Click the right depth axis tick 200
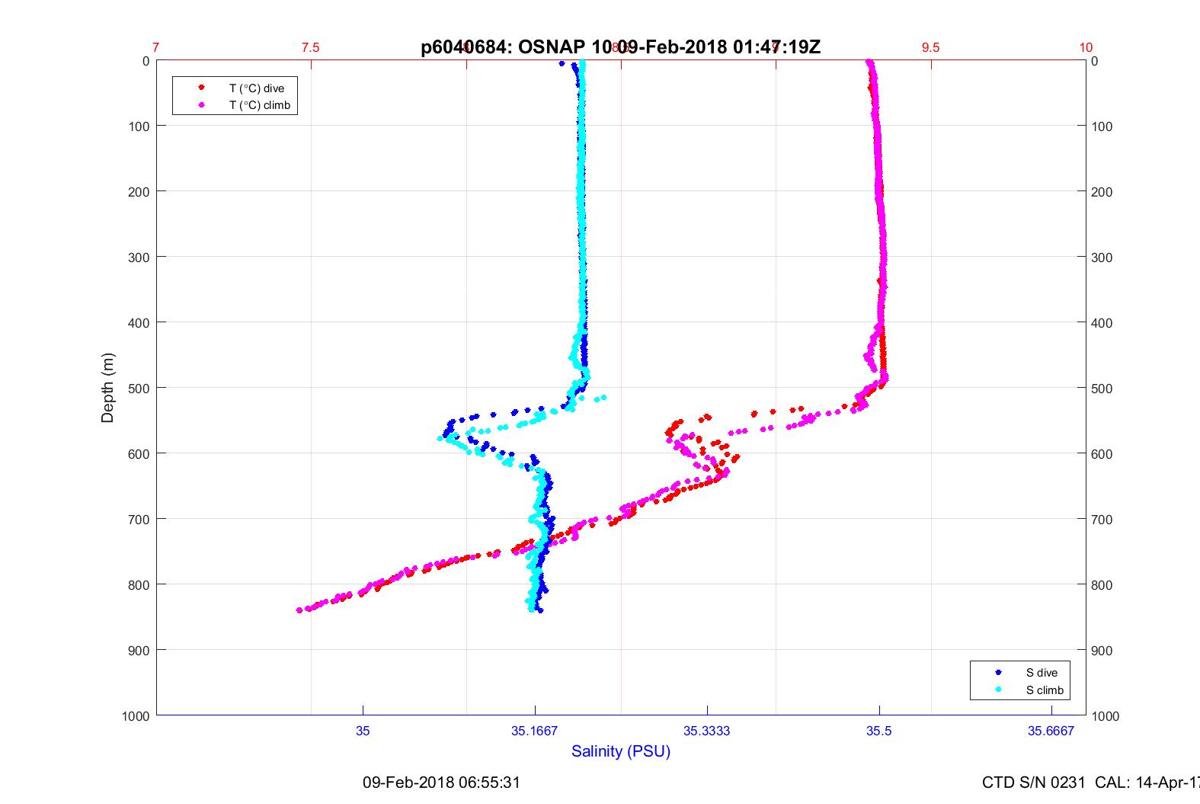1200x804 pixels. (x=1103, y=191)
